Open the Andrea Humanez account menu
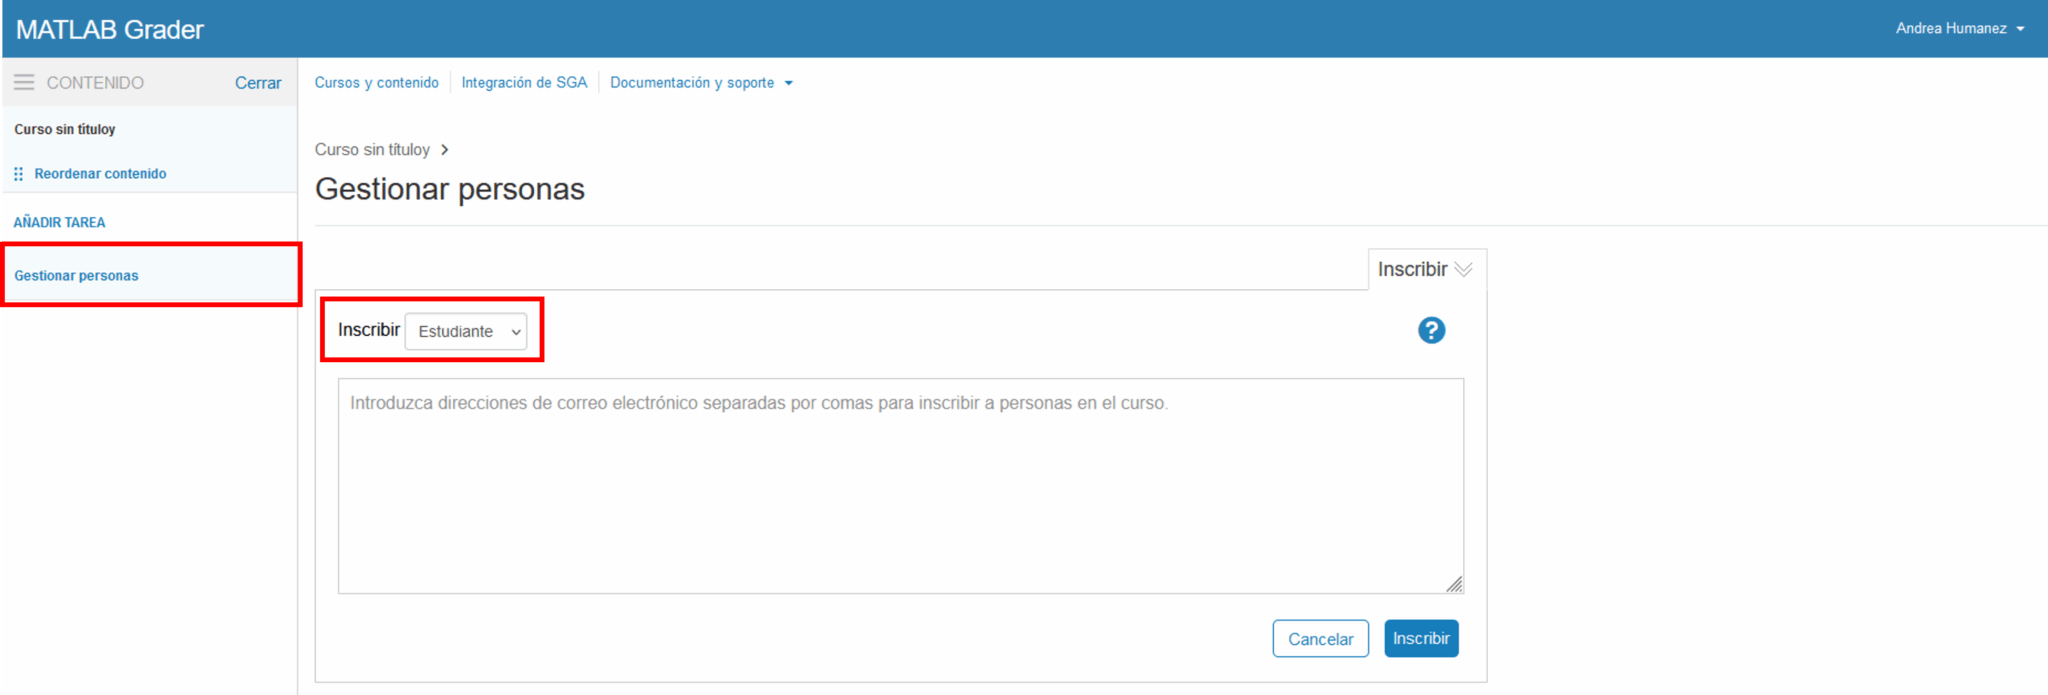This screenshot has height=695, width=2048. pyautogui.click(x=1959, y=28)
